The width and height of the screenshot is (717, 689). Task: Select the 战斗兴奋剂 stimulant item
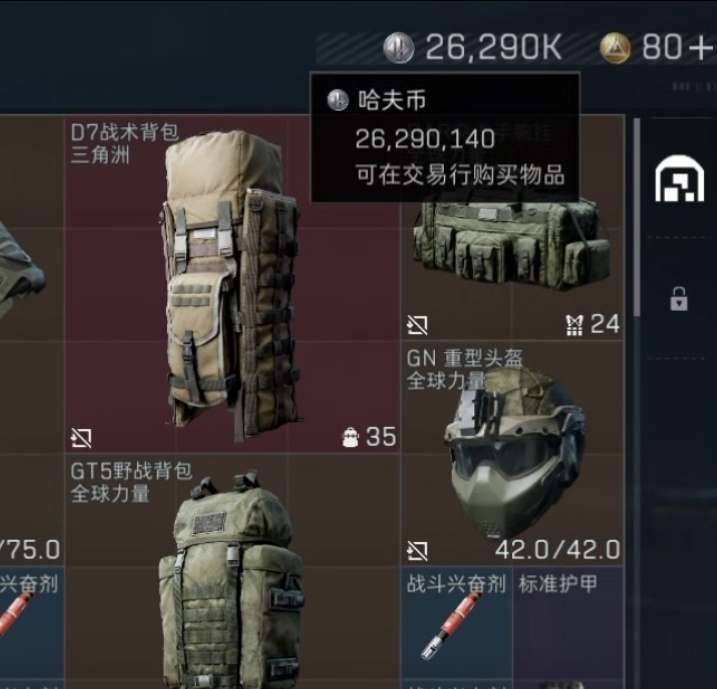point(456,627)
